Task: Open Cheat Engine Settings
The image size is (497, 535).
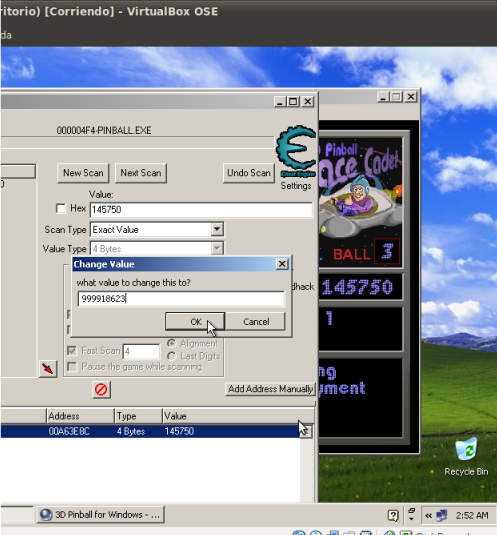Action: click(x=296, y=186)
